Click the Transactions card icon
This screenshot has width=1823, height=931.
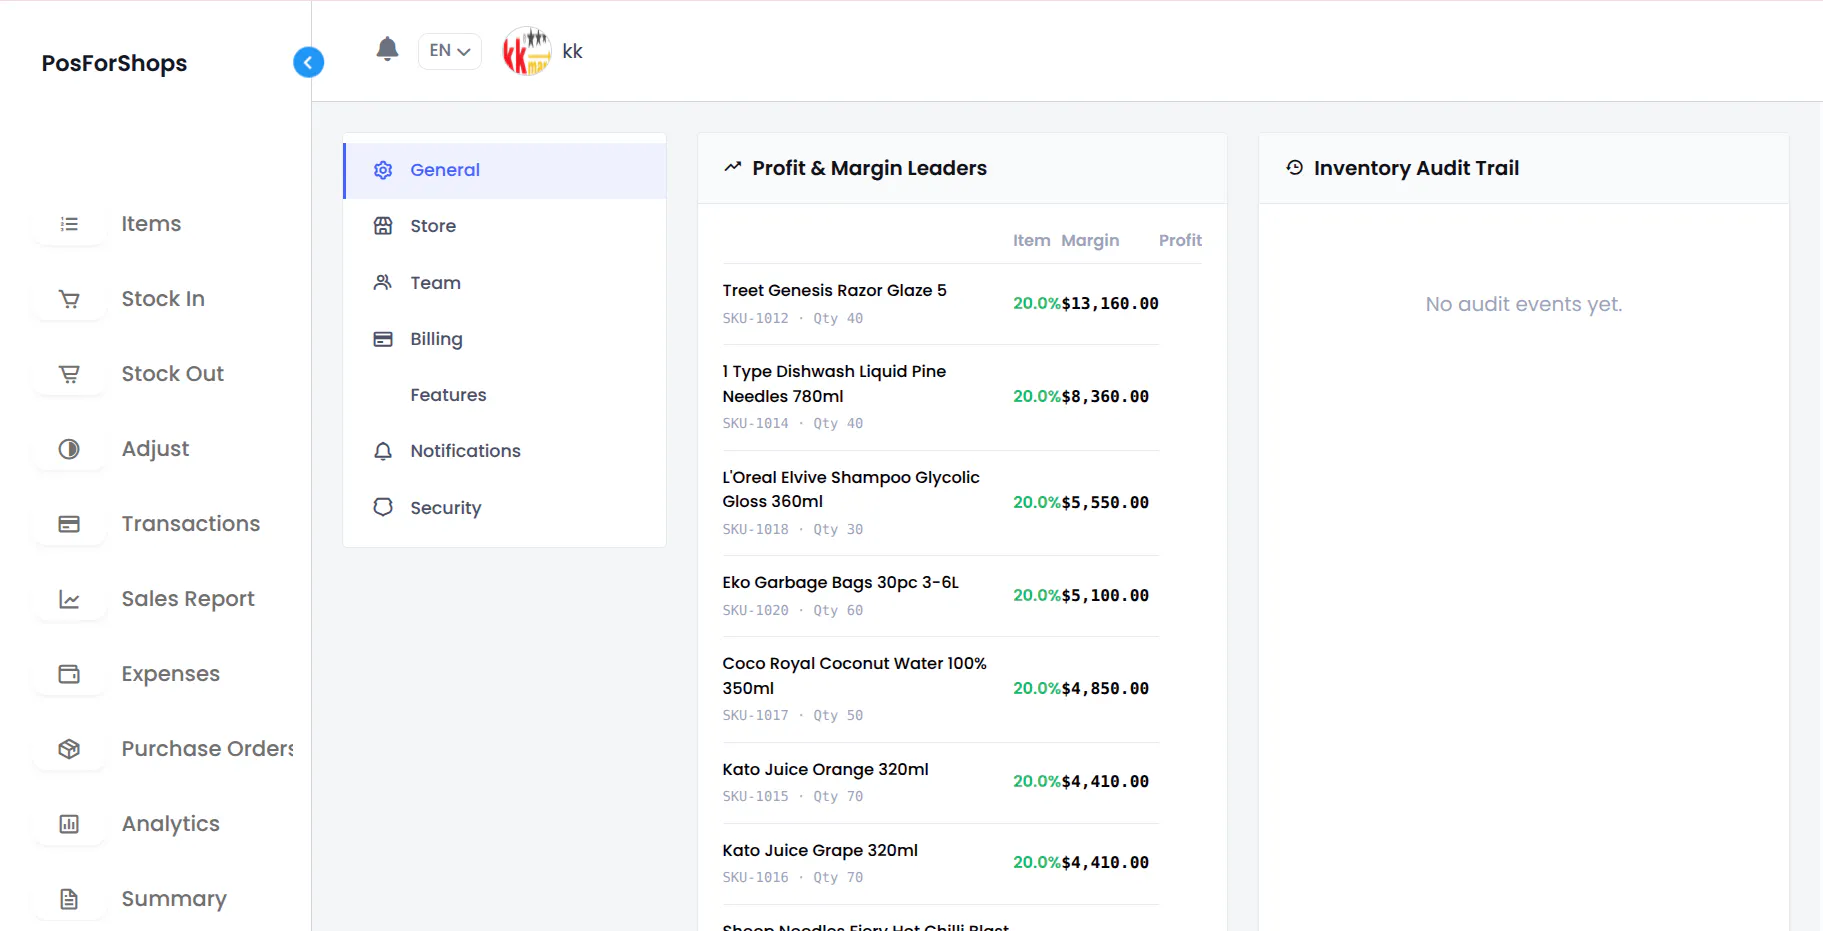click(x=69, y=524)
